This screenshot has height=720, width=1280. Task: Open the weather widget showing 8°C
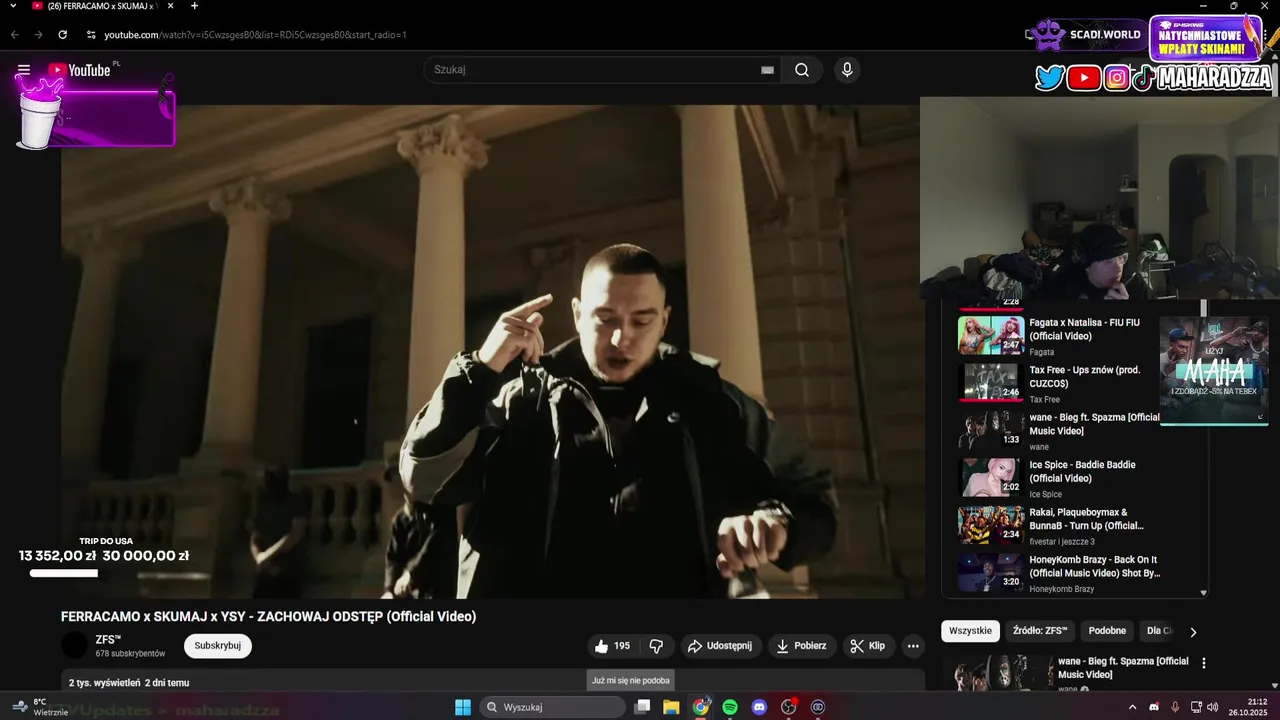[x=40, y=707]
